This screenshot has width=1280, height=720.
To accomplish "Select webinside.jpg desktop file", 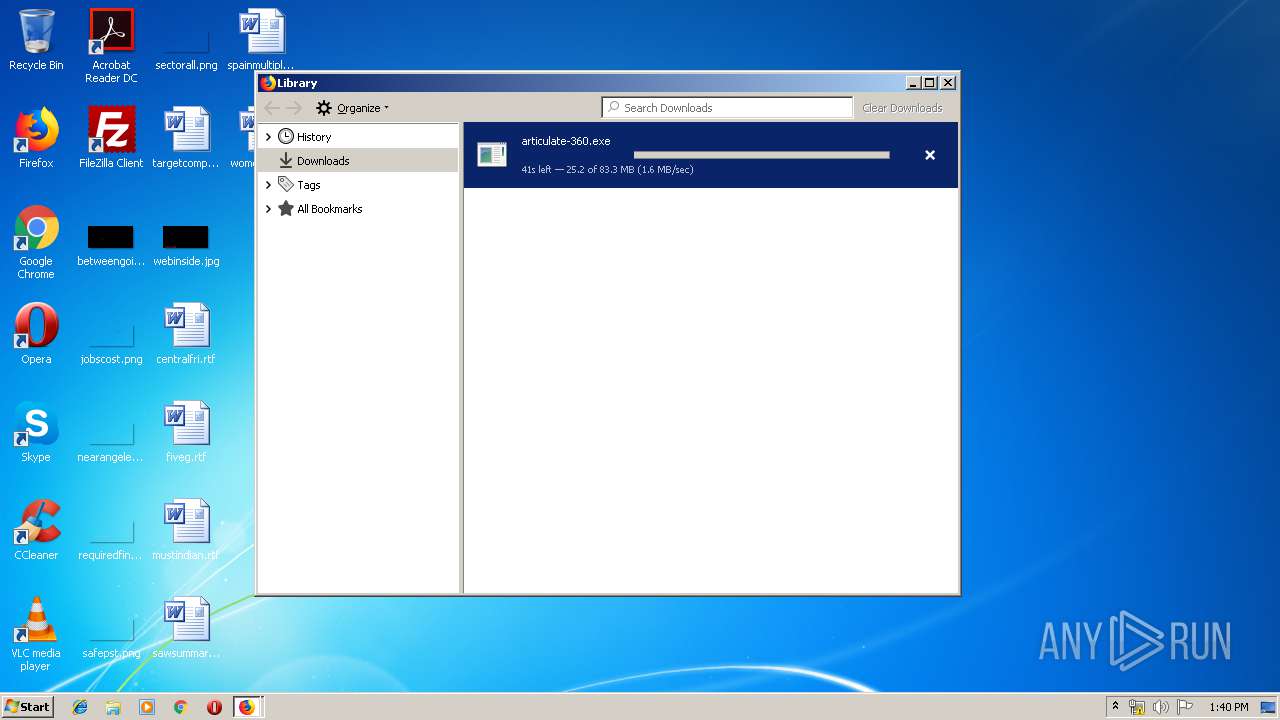I will point(186,247).
